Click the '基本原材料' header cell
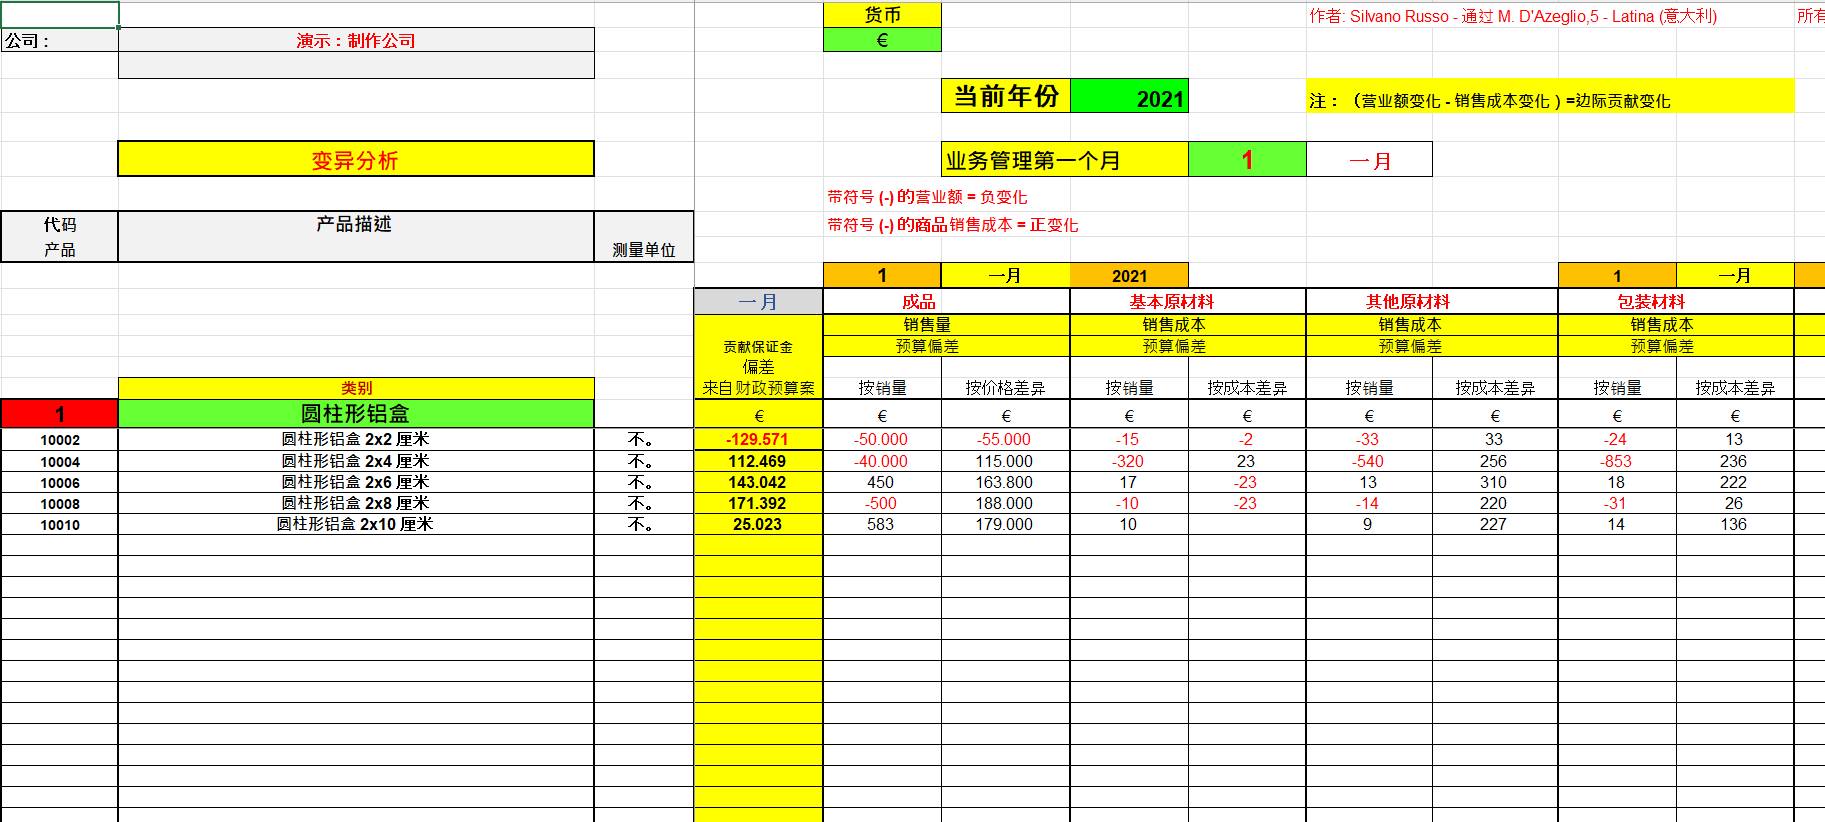The width and height of the screenshot is (1825, 822). coord(1188,301)
